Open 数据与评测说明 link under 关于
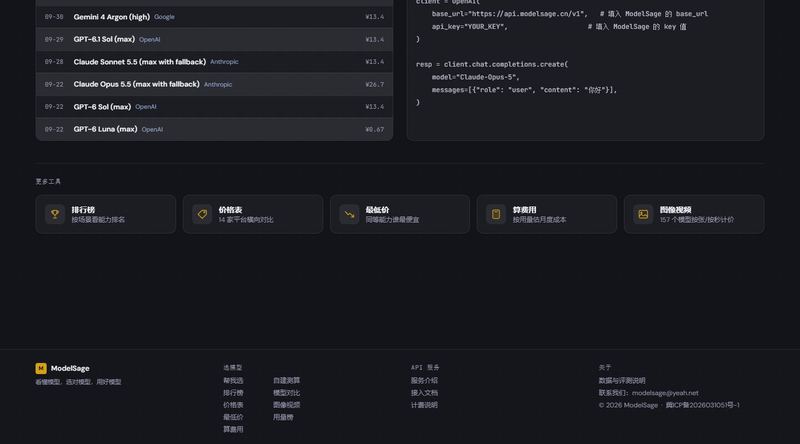 pos(622,381)
